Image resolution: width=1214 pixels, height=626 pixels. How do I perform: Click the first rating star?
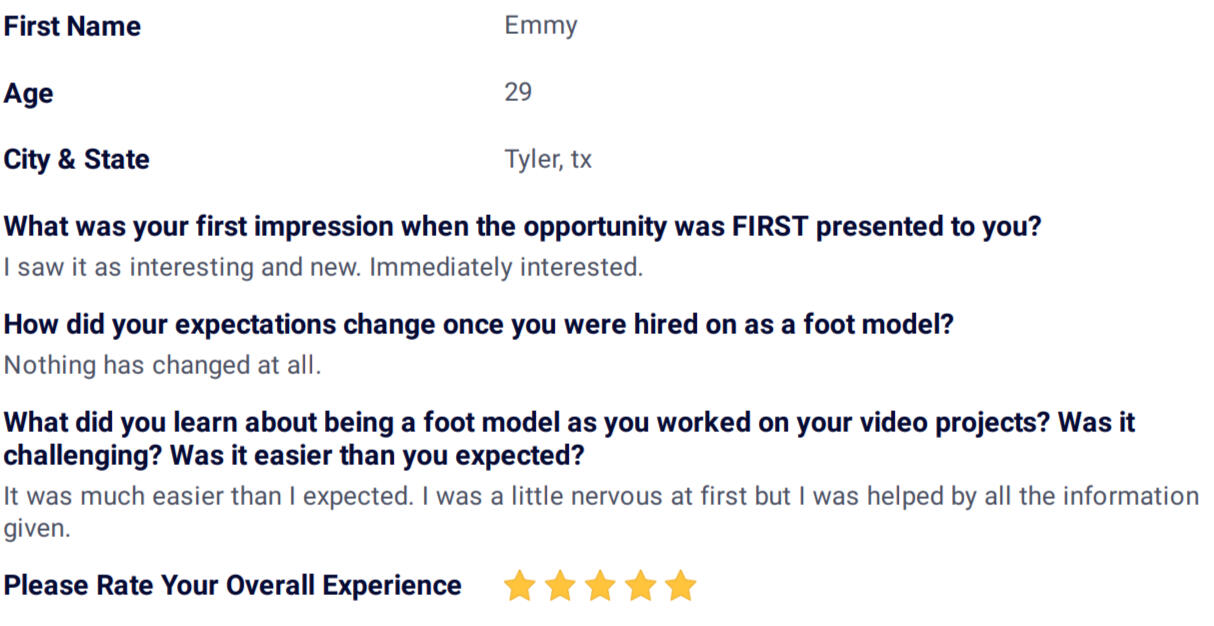tap(520, 586)
